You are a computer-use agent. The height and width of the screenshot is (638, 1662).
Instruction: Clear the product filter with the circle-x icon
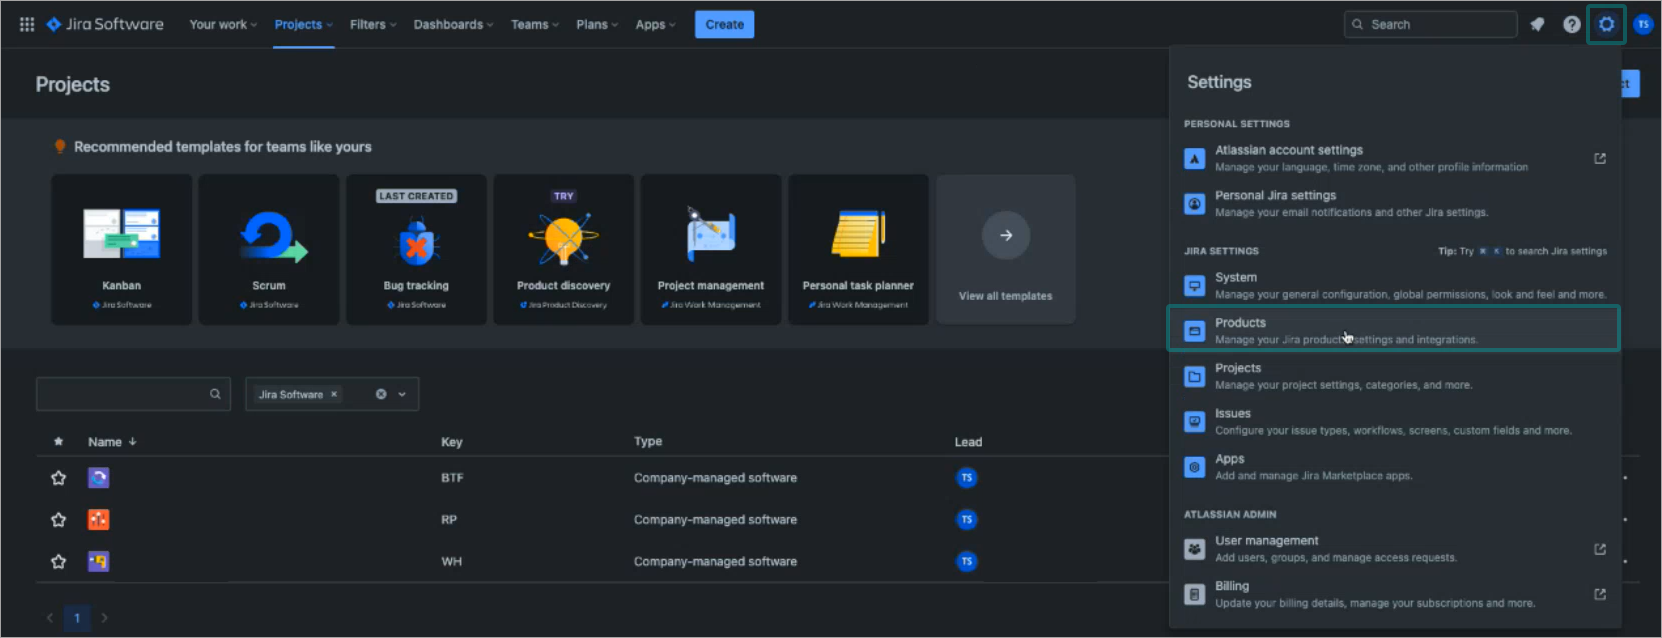[x=381, y=394]
